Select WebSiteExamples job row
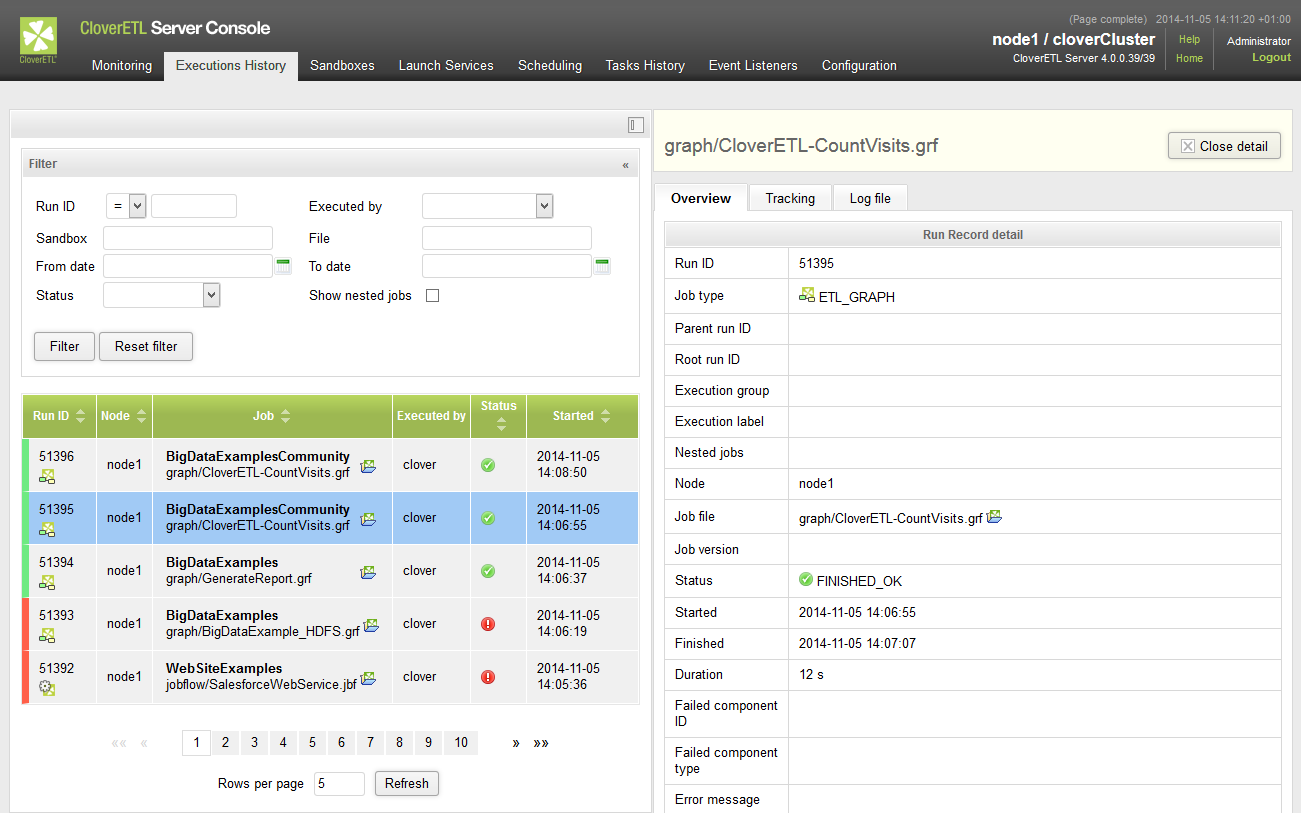This screenshot has height=813, width=1301. 330,677
